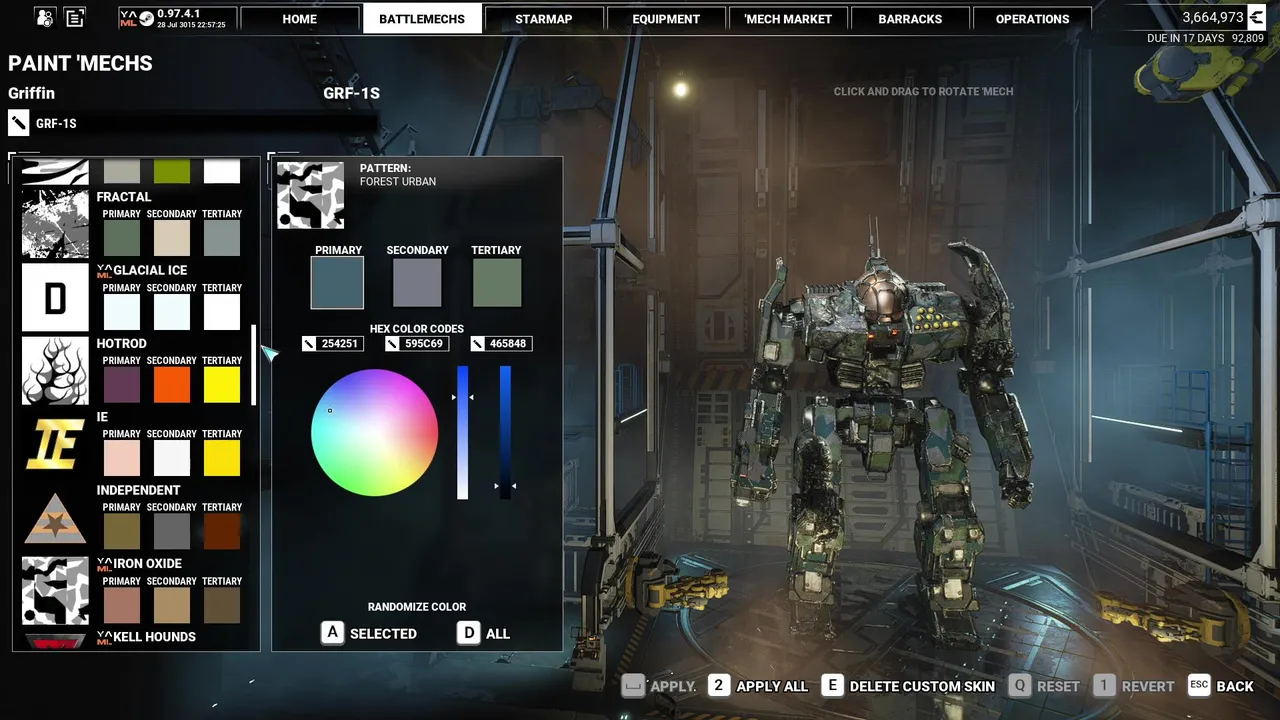
Task: Click the Reset button label
Action: tap(1058, 686)
